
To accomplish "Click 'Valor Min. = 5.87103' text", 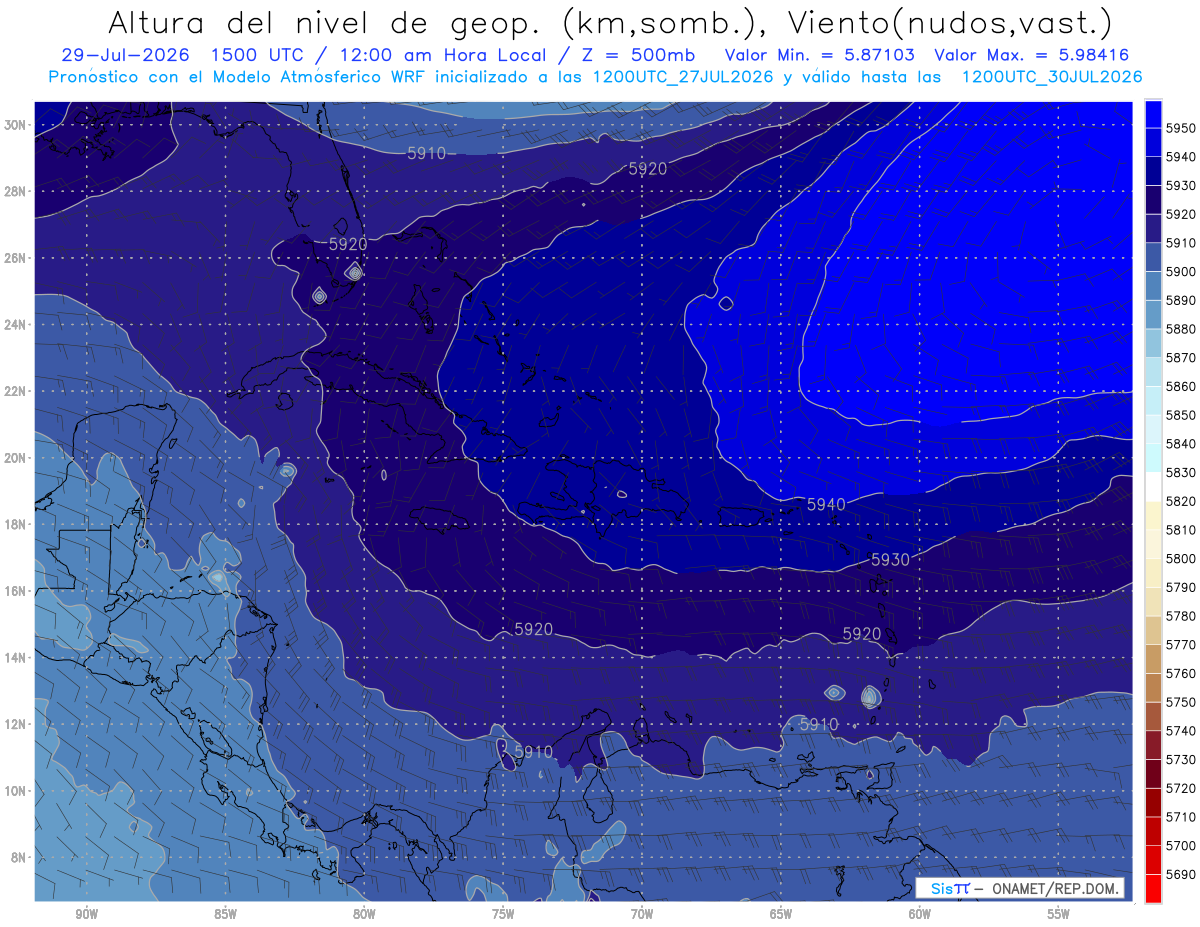I will [818, 55].
